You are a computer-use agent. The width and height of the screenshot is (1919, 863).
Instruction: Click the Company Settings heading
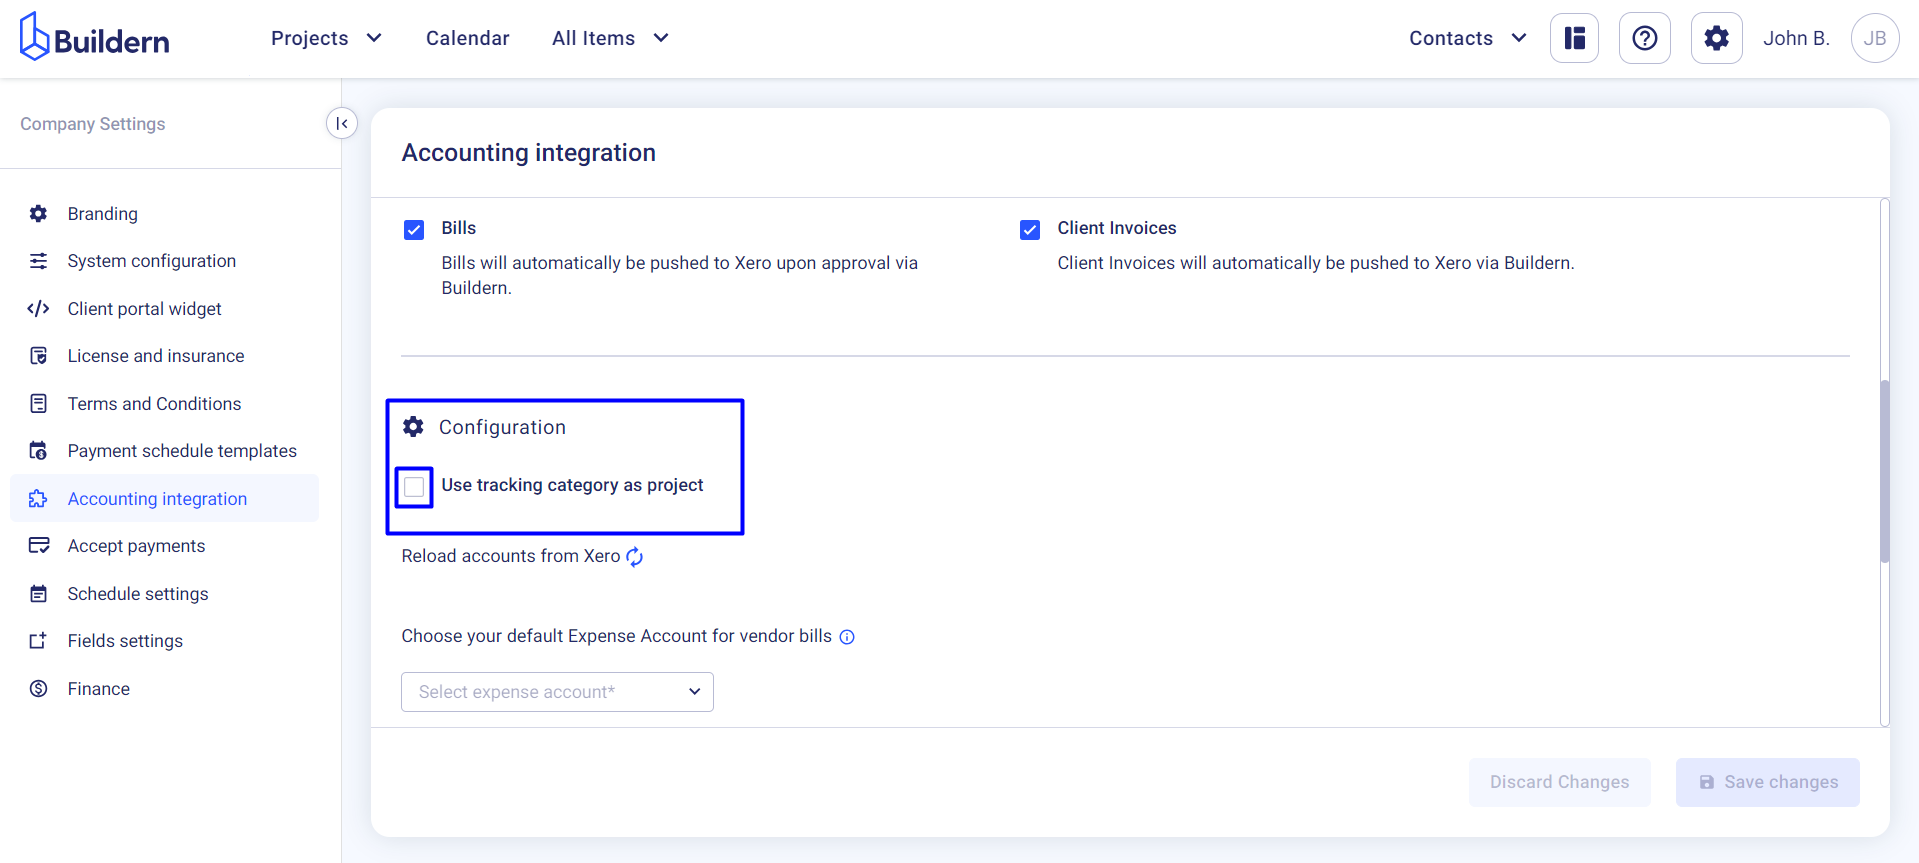point(93,124)
